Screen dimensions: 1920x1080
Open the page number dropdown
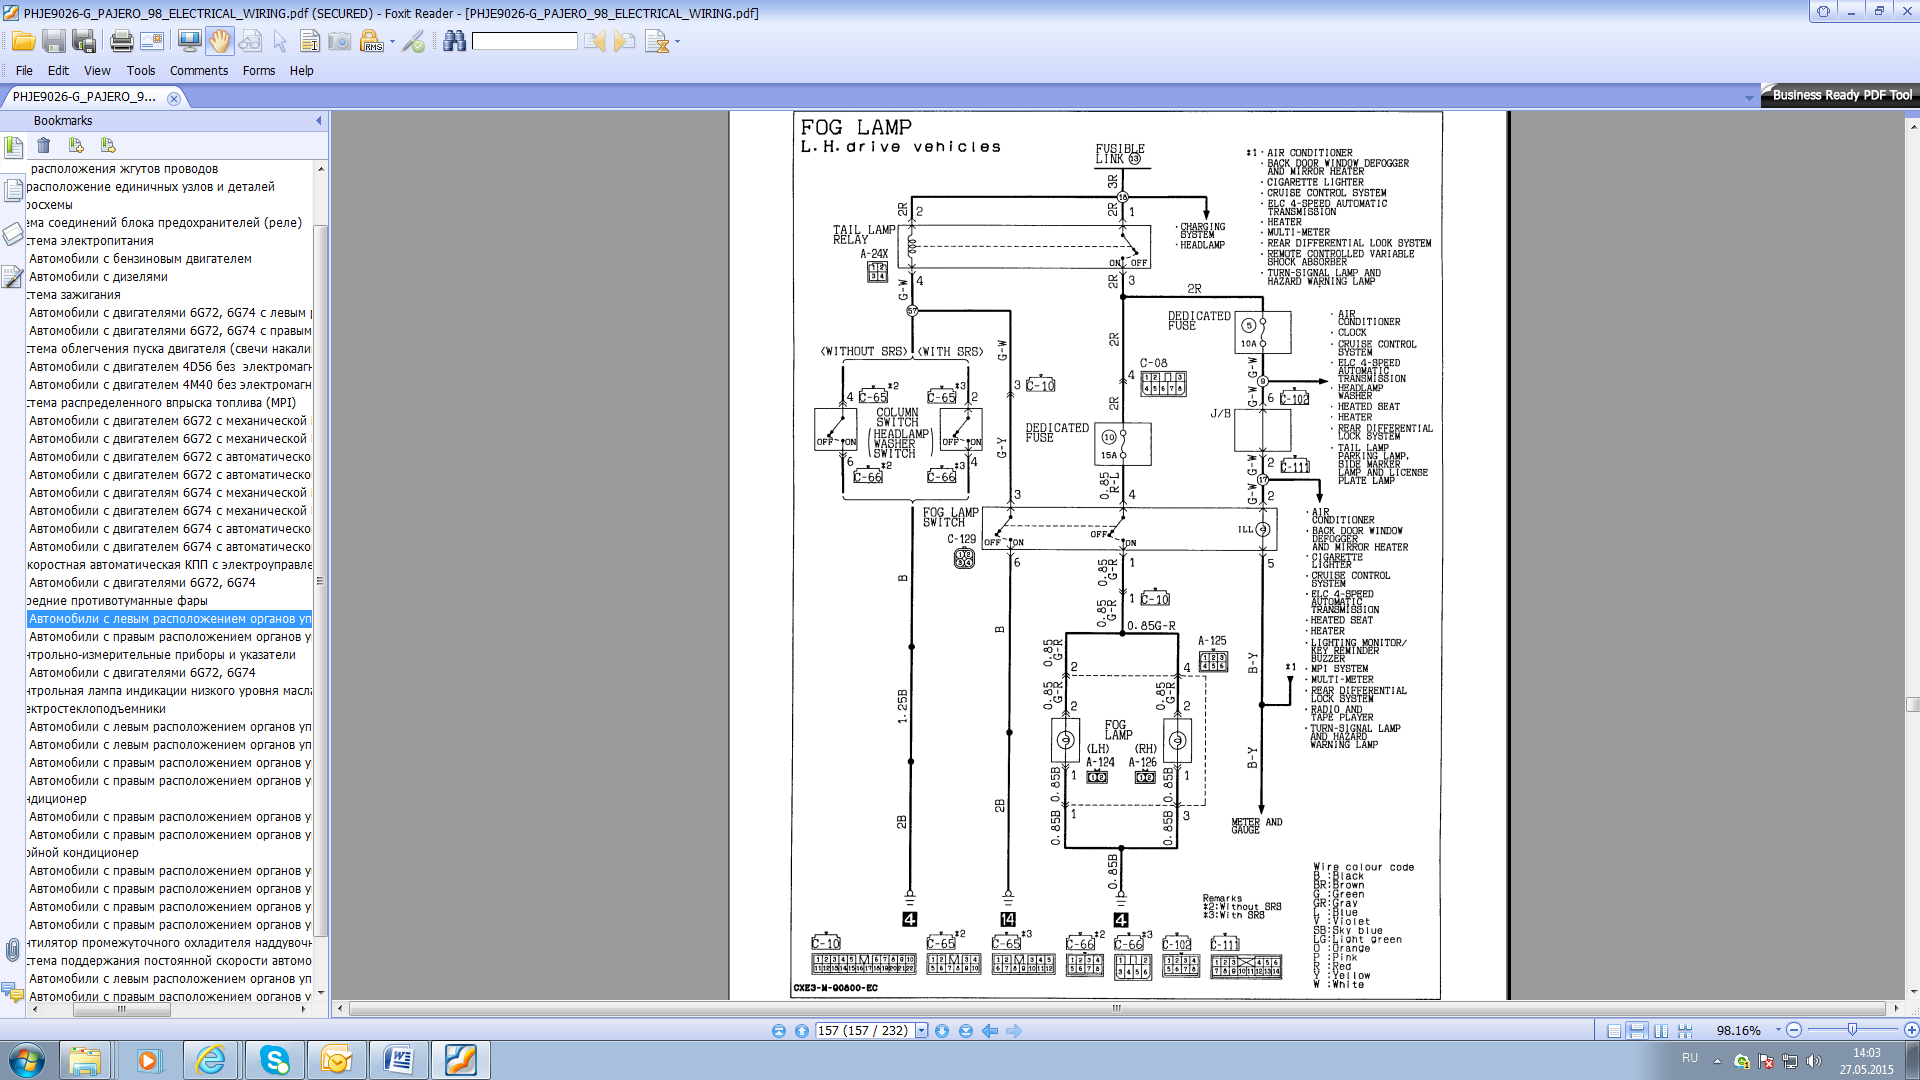[x=921, y=1031]
